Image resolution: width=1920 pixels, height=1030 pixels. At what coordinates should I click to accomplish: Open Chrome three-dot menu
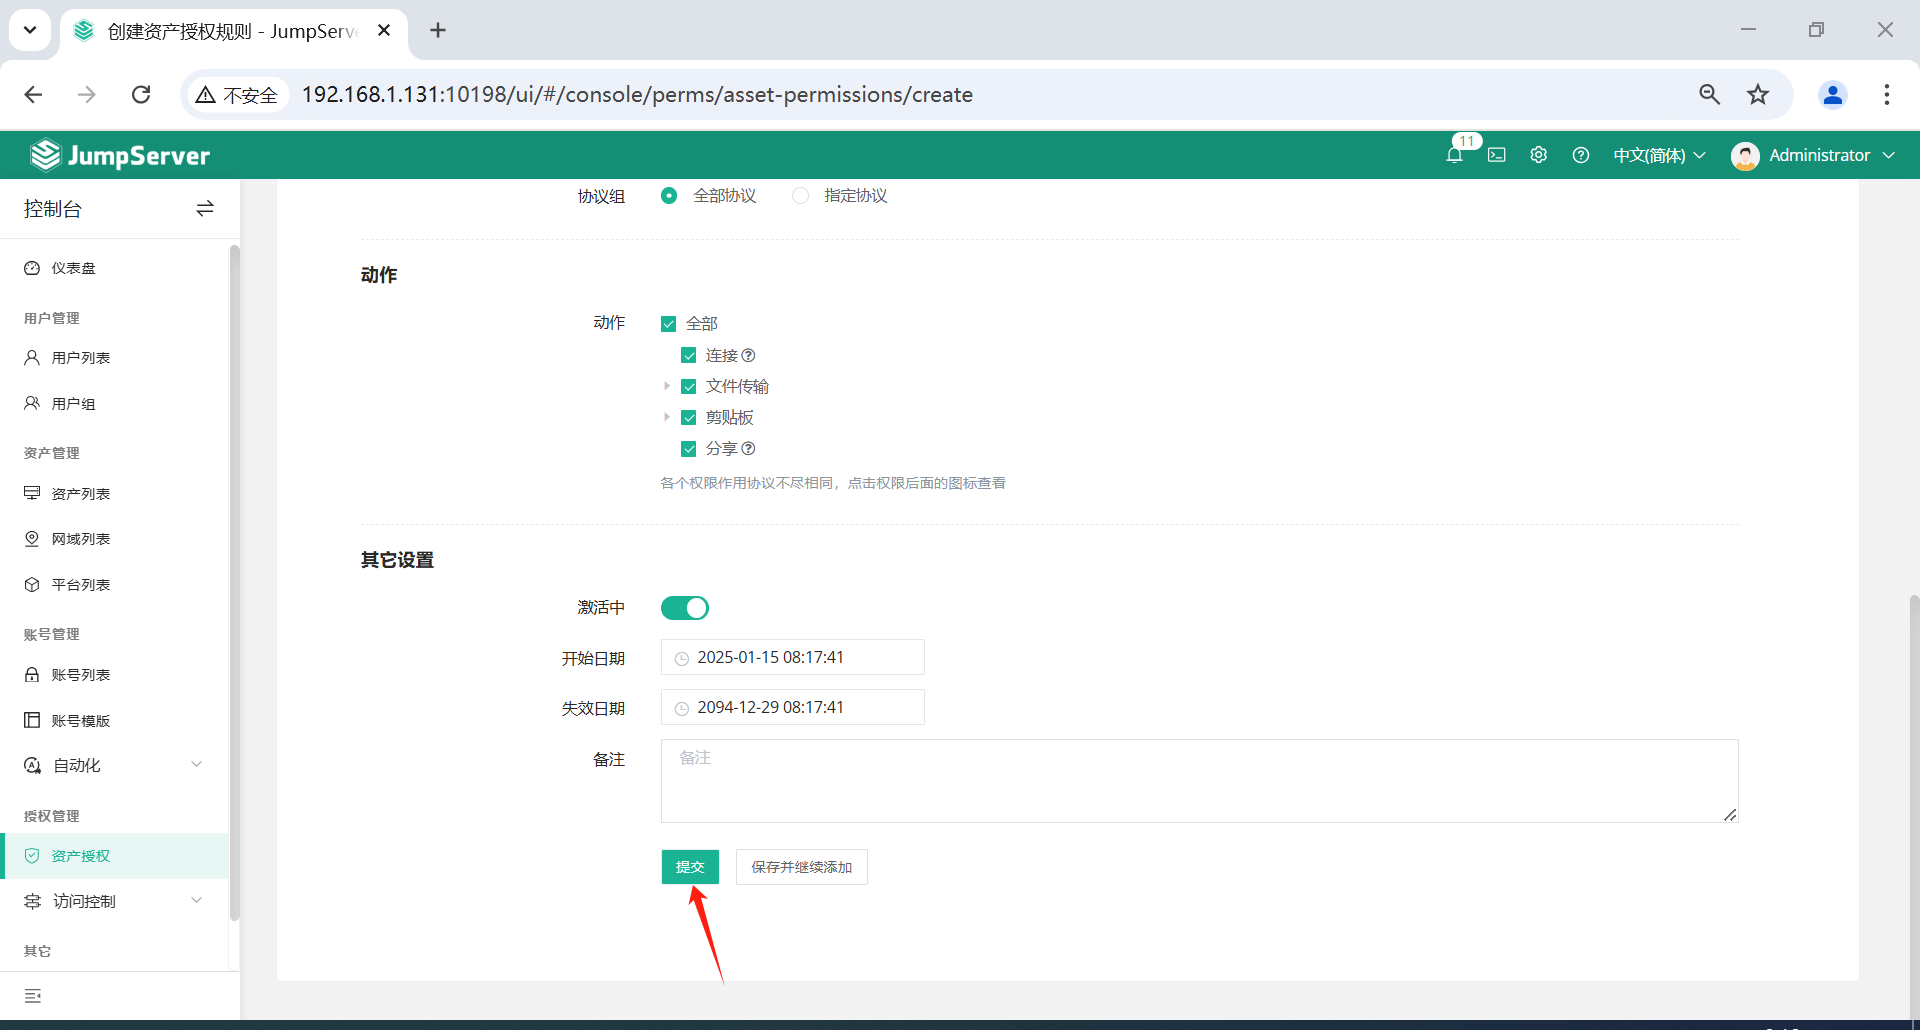1887,94
